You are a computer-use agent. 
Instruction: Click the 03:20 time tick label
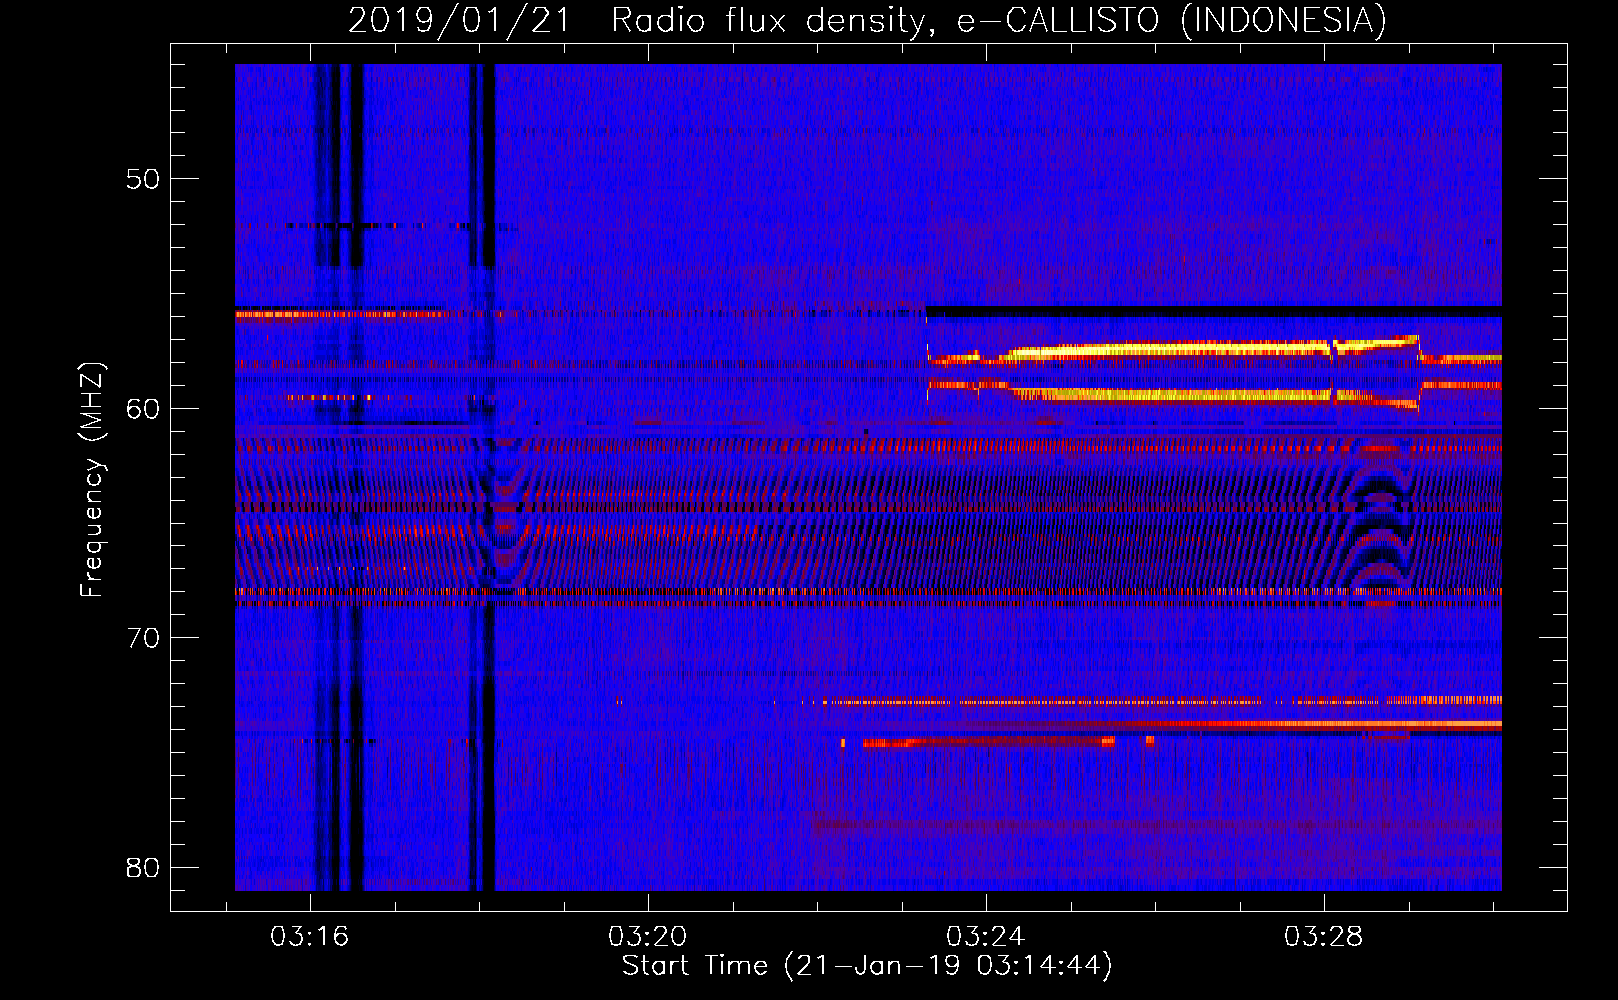click(648, 937)
